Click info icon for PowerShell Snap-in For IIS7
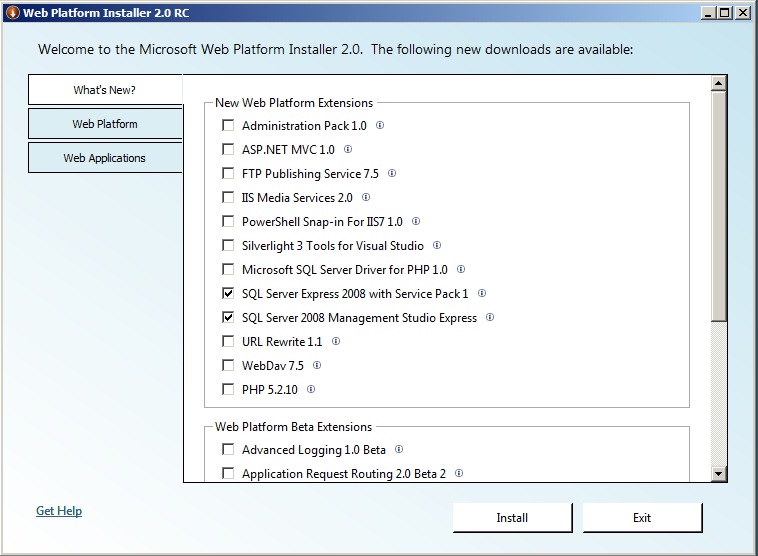The width and height of the screenshot is (758, 556). click(416, 221)
